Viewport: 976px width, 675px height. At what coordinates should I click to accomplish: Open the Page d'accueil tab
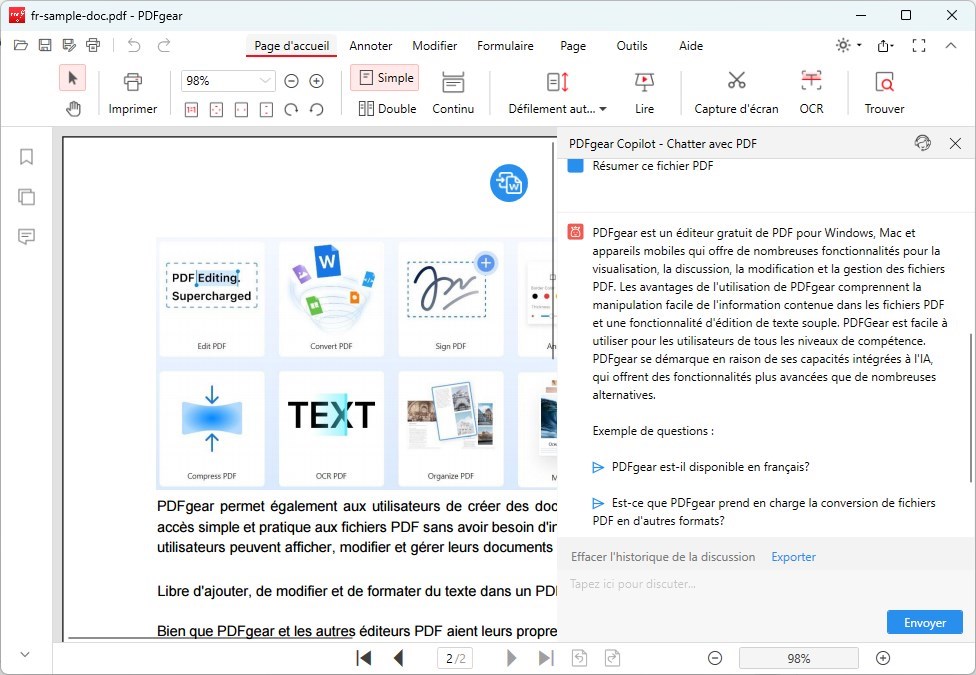click(291, 45)
